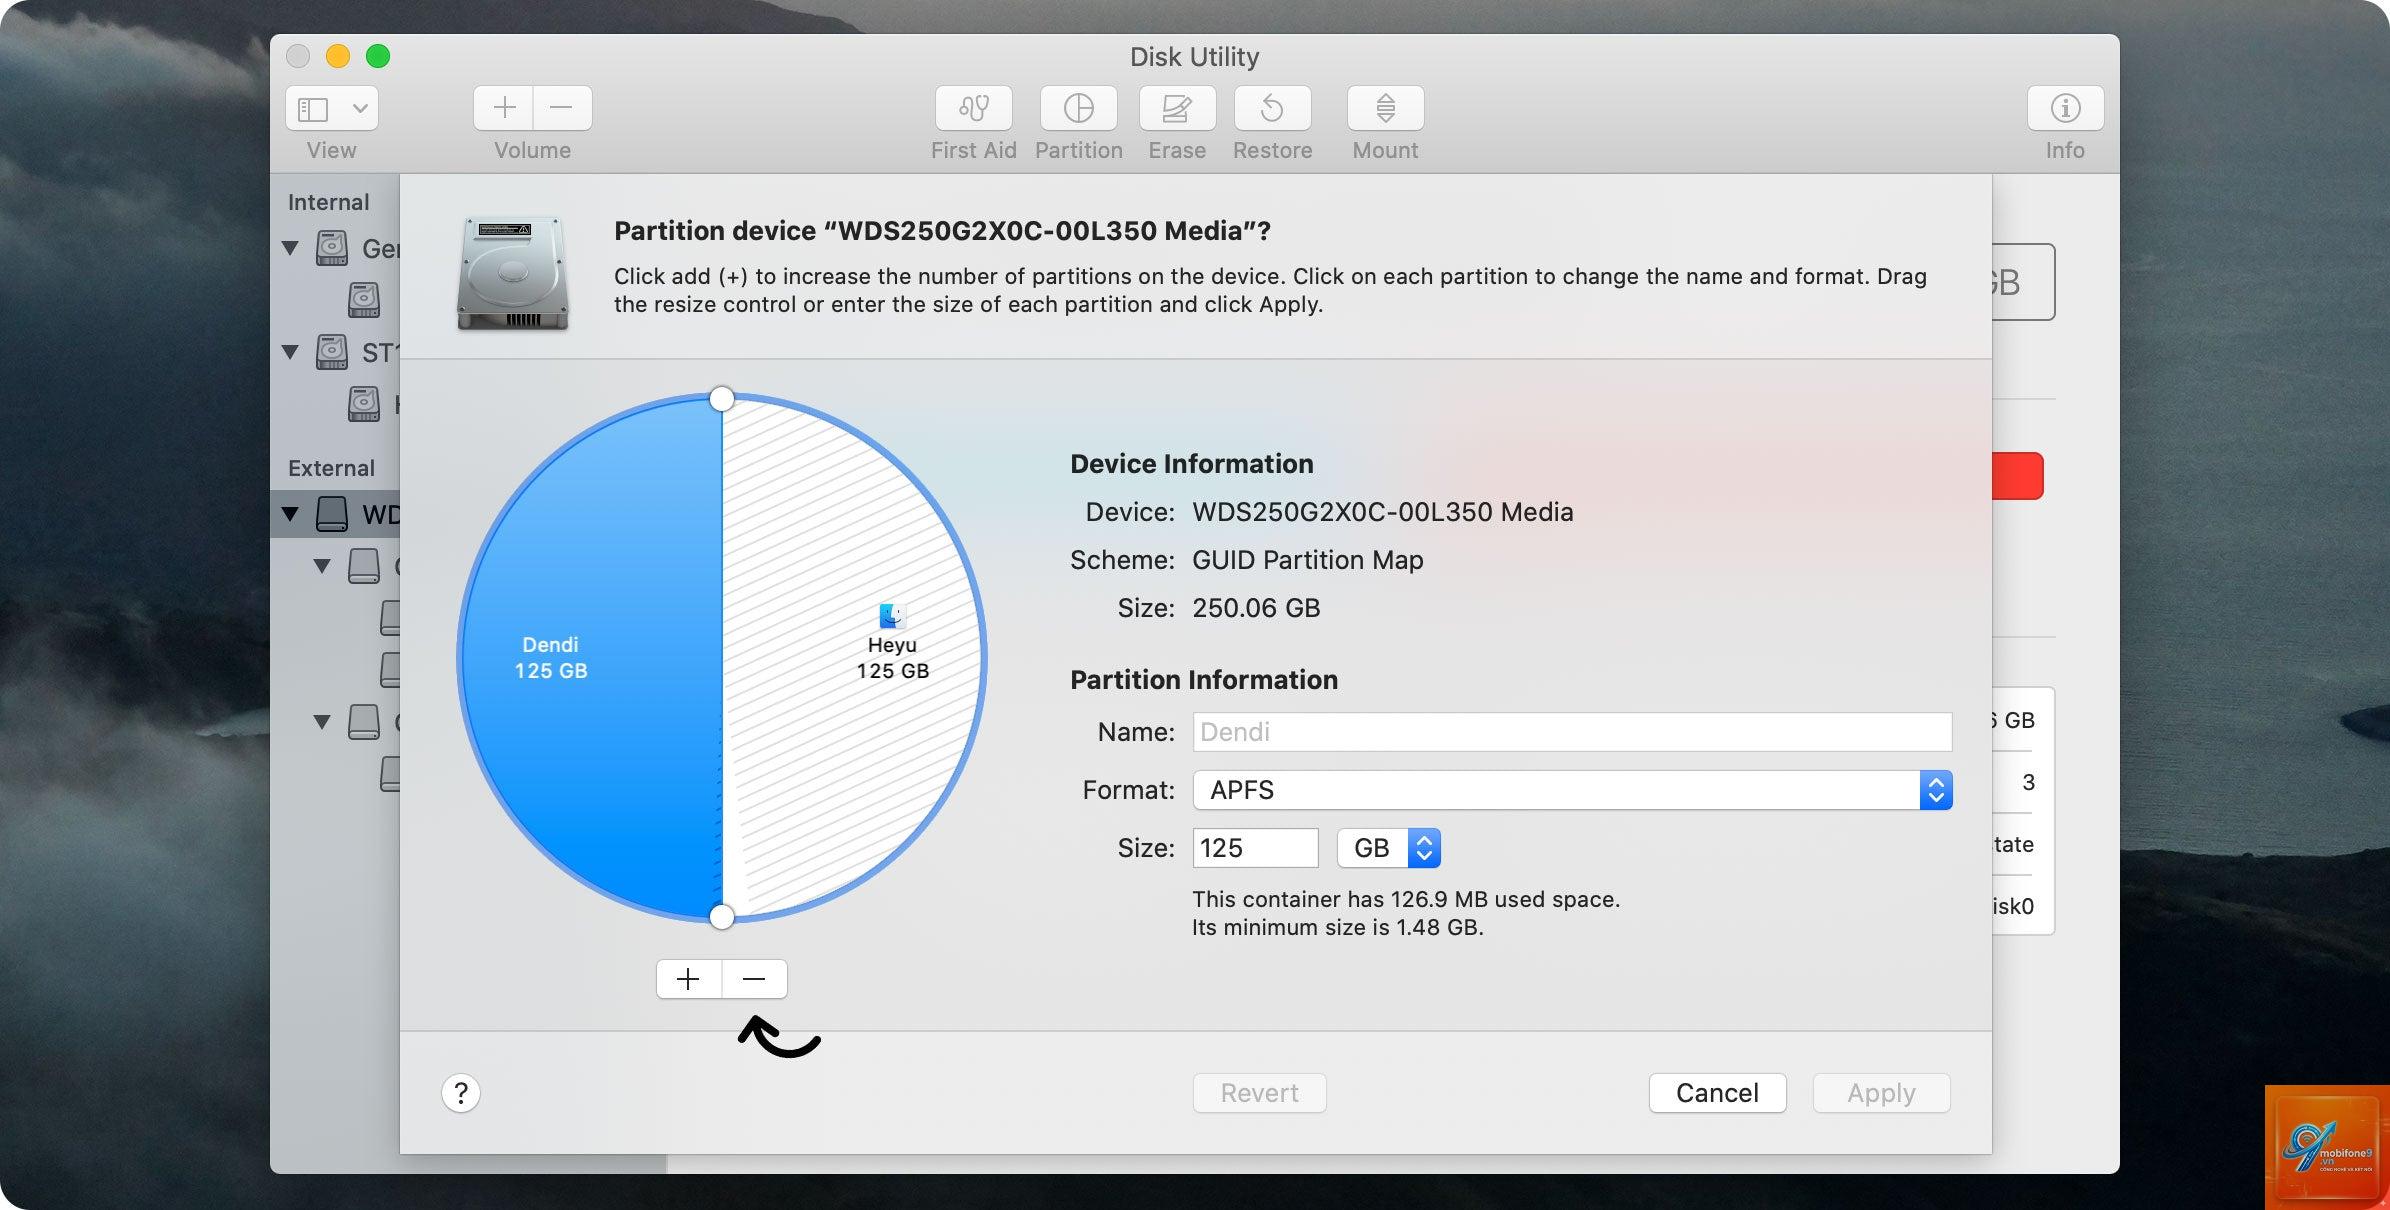Screen dimensions: 2390x1210
Task: Click the Size value field showing 125
Action: (x=1255, y=848)
